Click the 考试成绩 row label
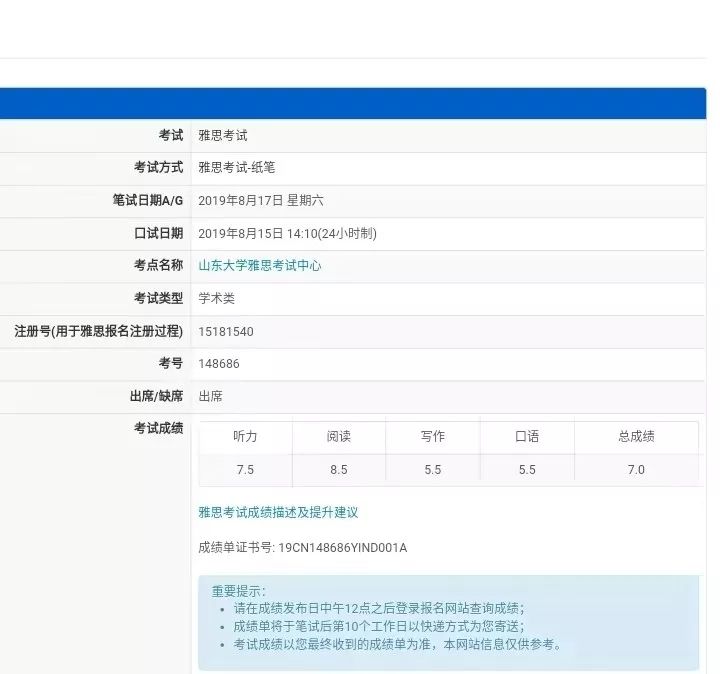 tap(158, 428)
